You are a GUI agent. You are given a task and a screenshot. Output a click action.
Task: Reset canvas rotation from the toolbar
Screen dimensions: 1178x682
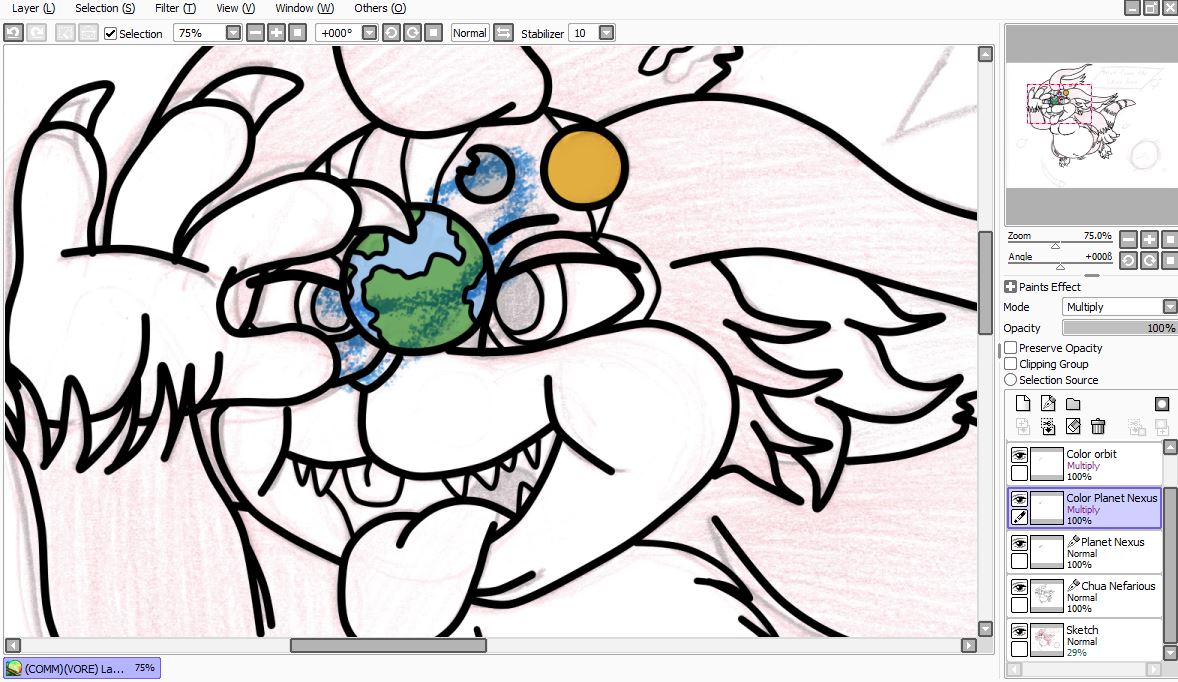(x=433, y=33)
